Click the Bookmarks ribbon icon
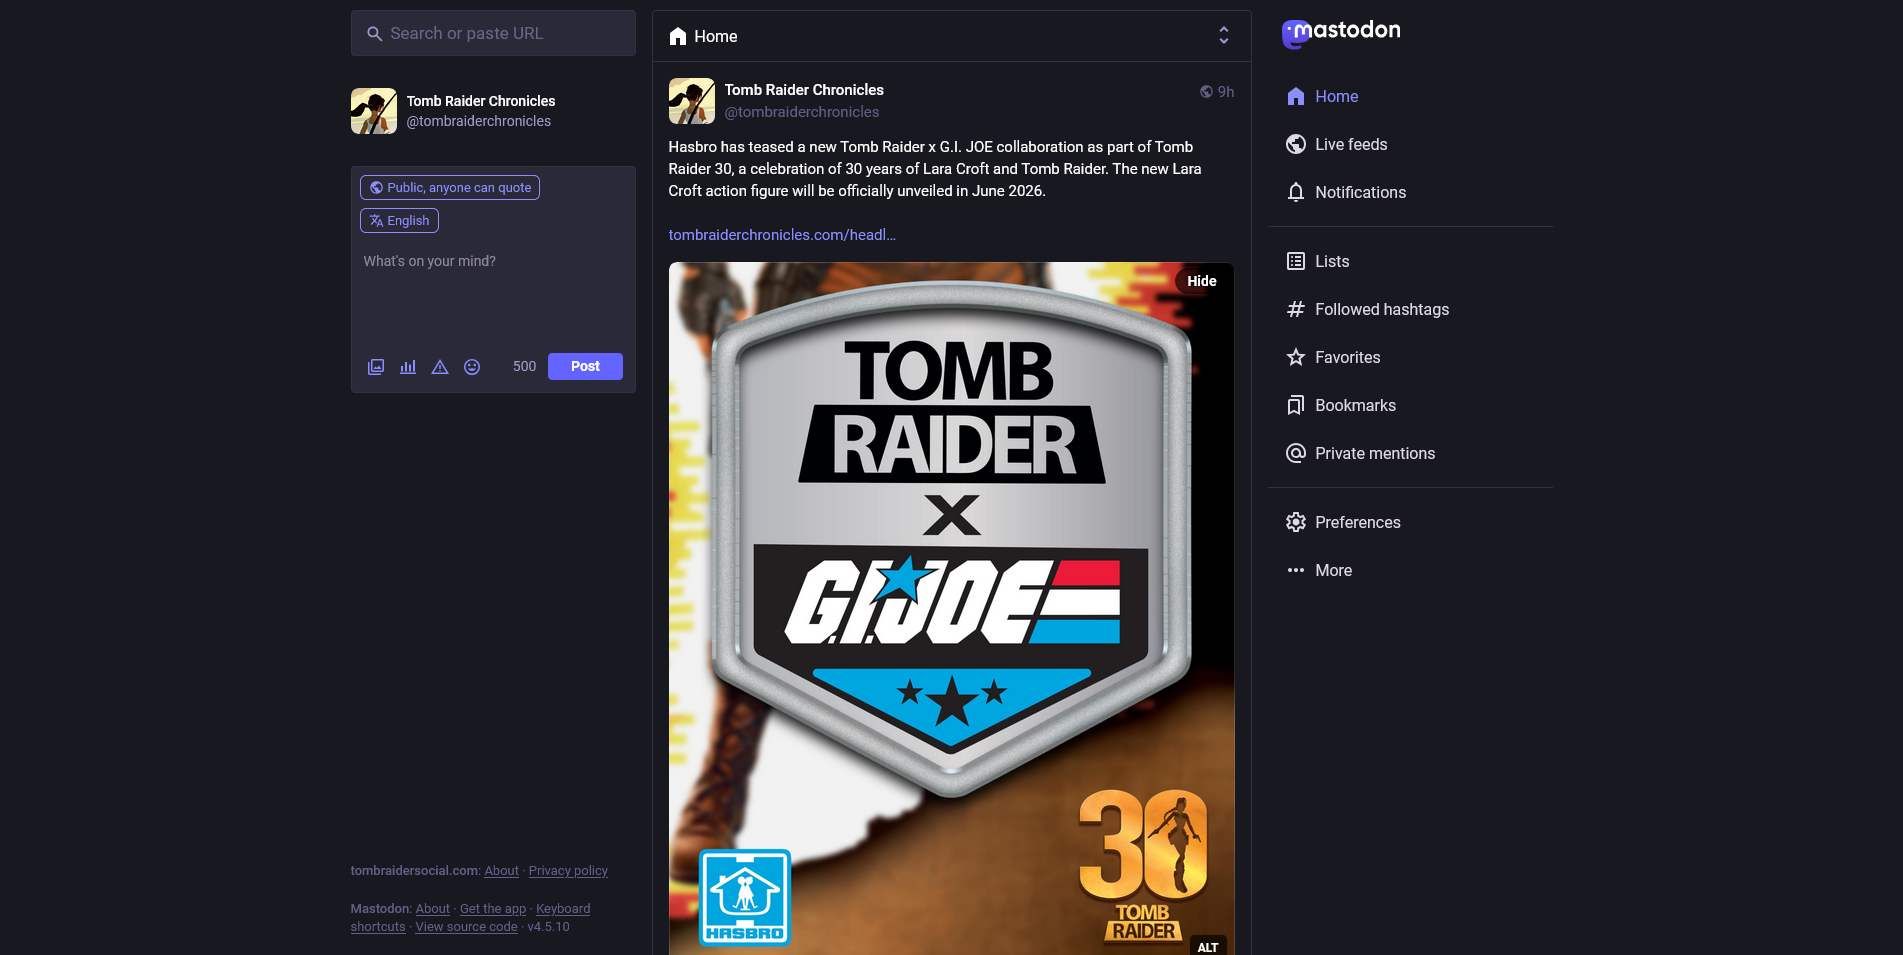1903x955 pixels. coord(1296,405)
